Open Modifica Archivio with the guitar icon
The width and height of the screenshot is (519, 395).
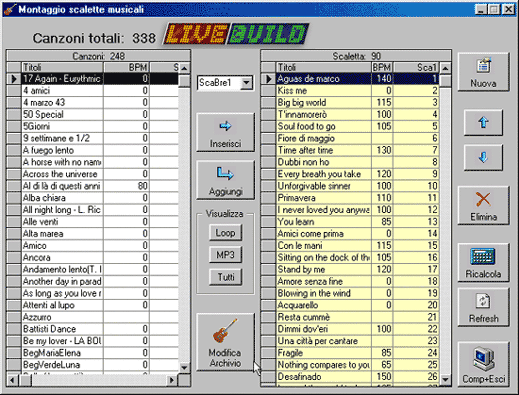(x=225, y=342)
